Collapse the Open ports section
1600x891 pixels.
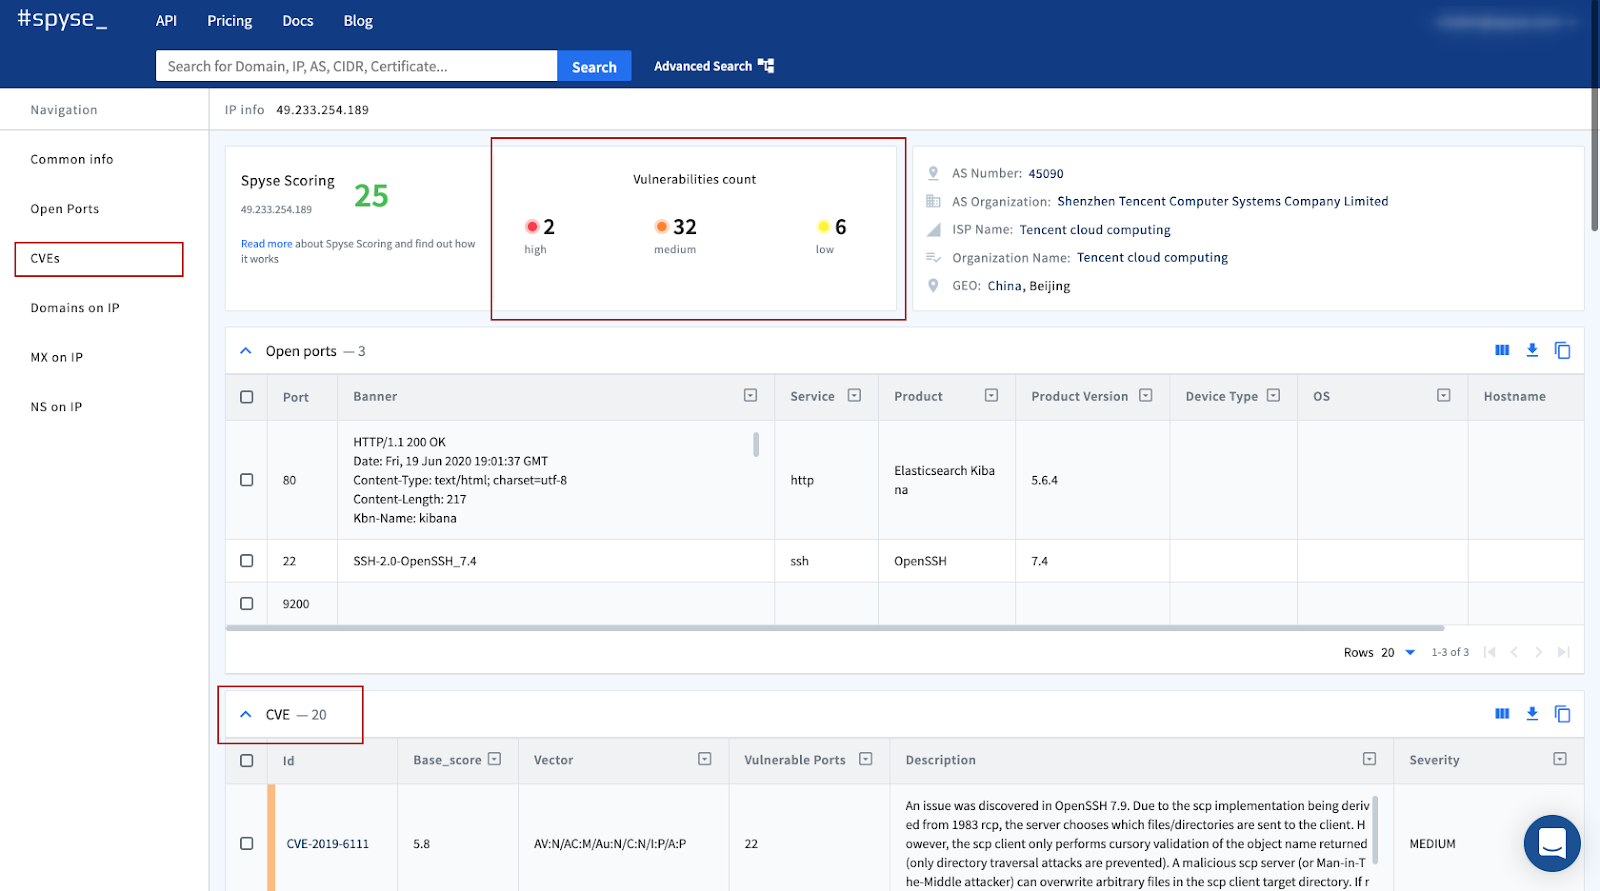pyautogui.click(x=246, y=351)
